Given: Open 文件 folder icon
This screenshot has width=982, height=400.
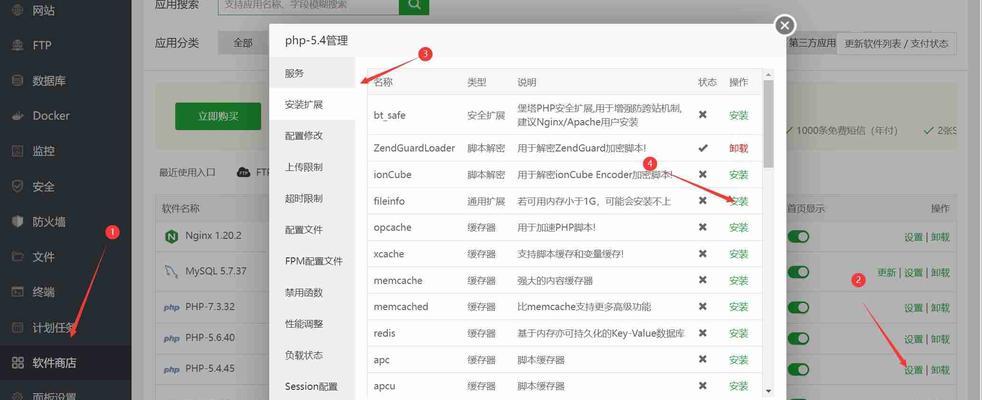Looking at the screenshot, I should click(x=18, y=257).
